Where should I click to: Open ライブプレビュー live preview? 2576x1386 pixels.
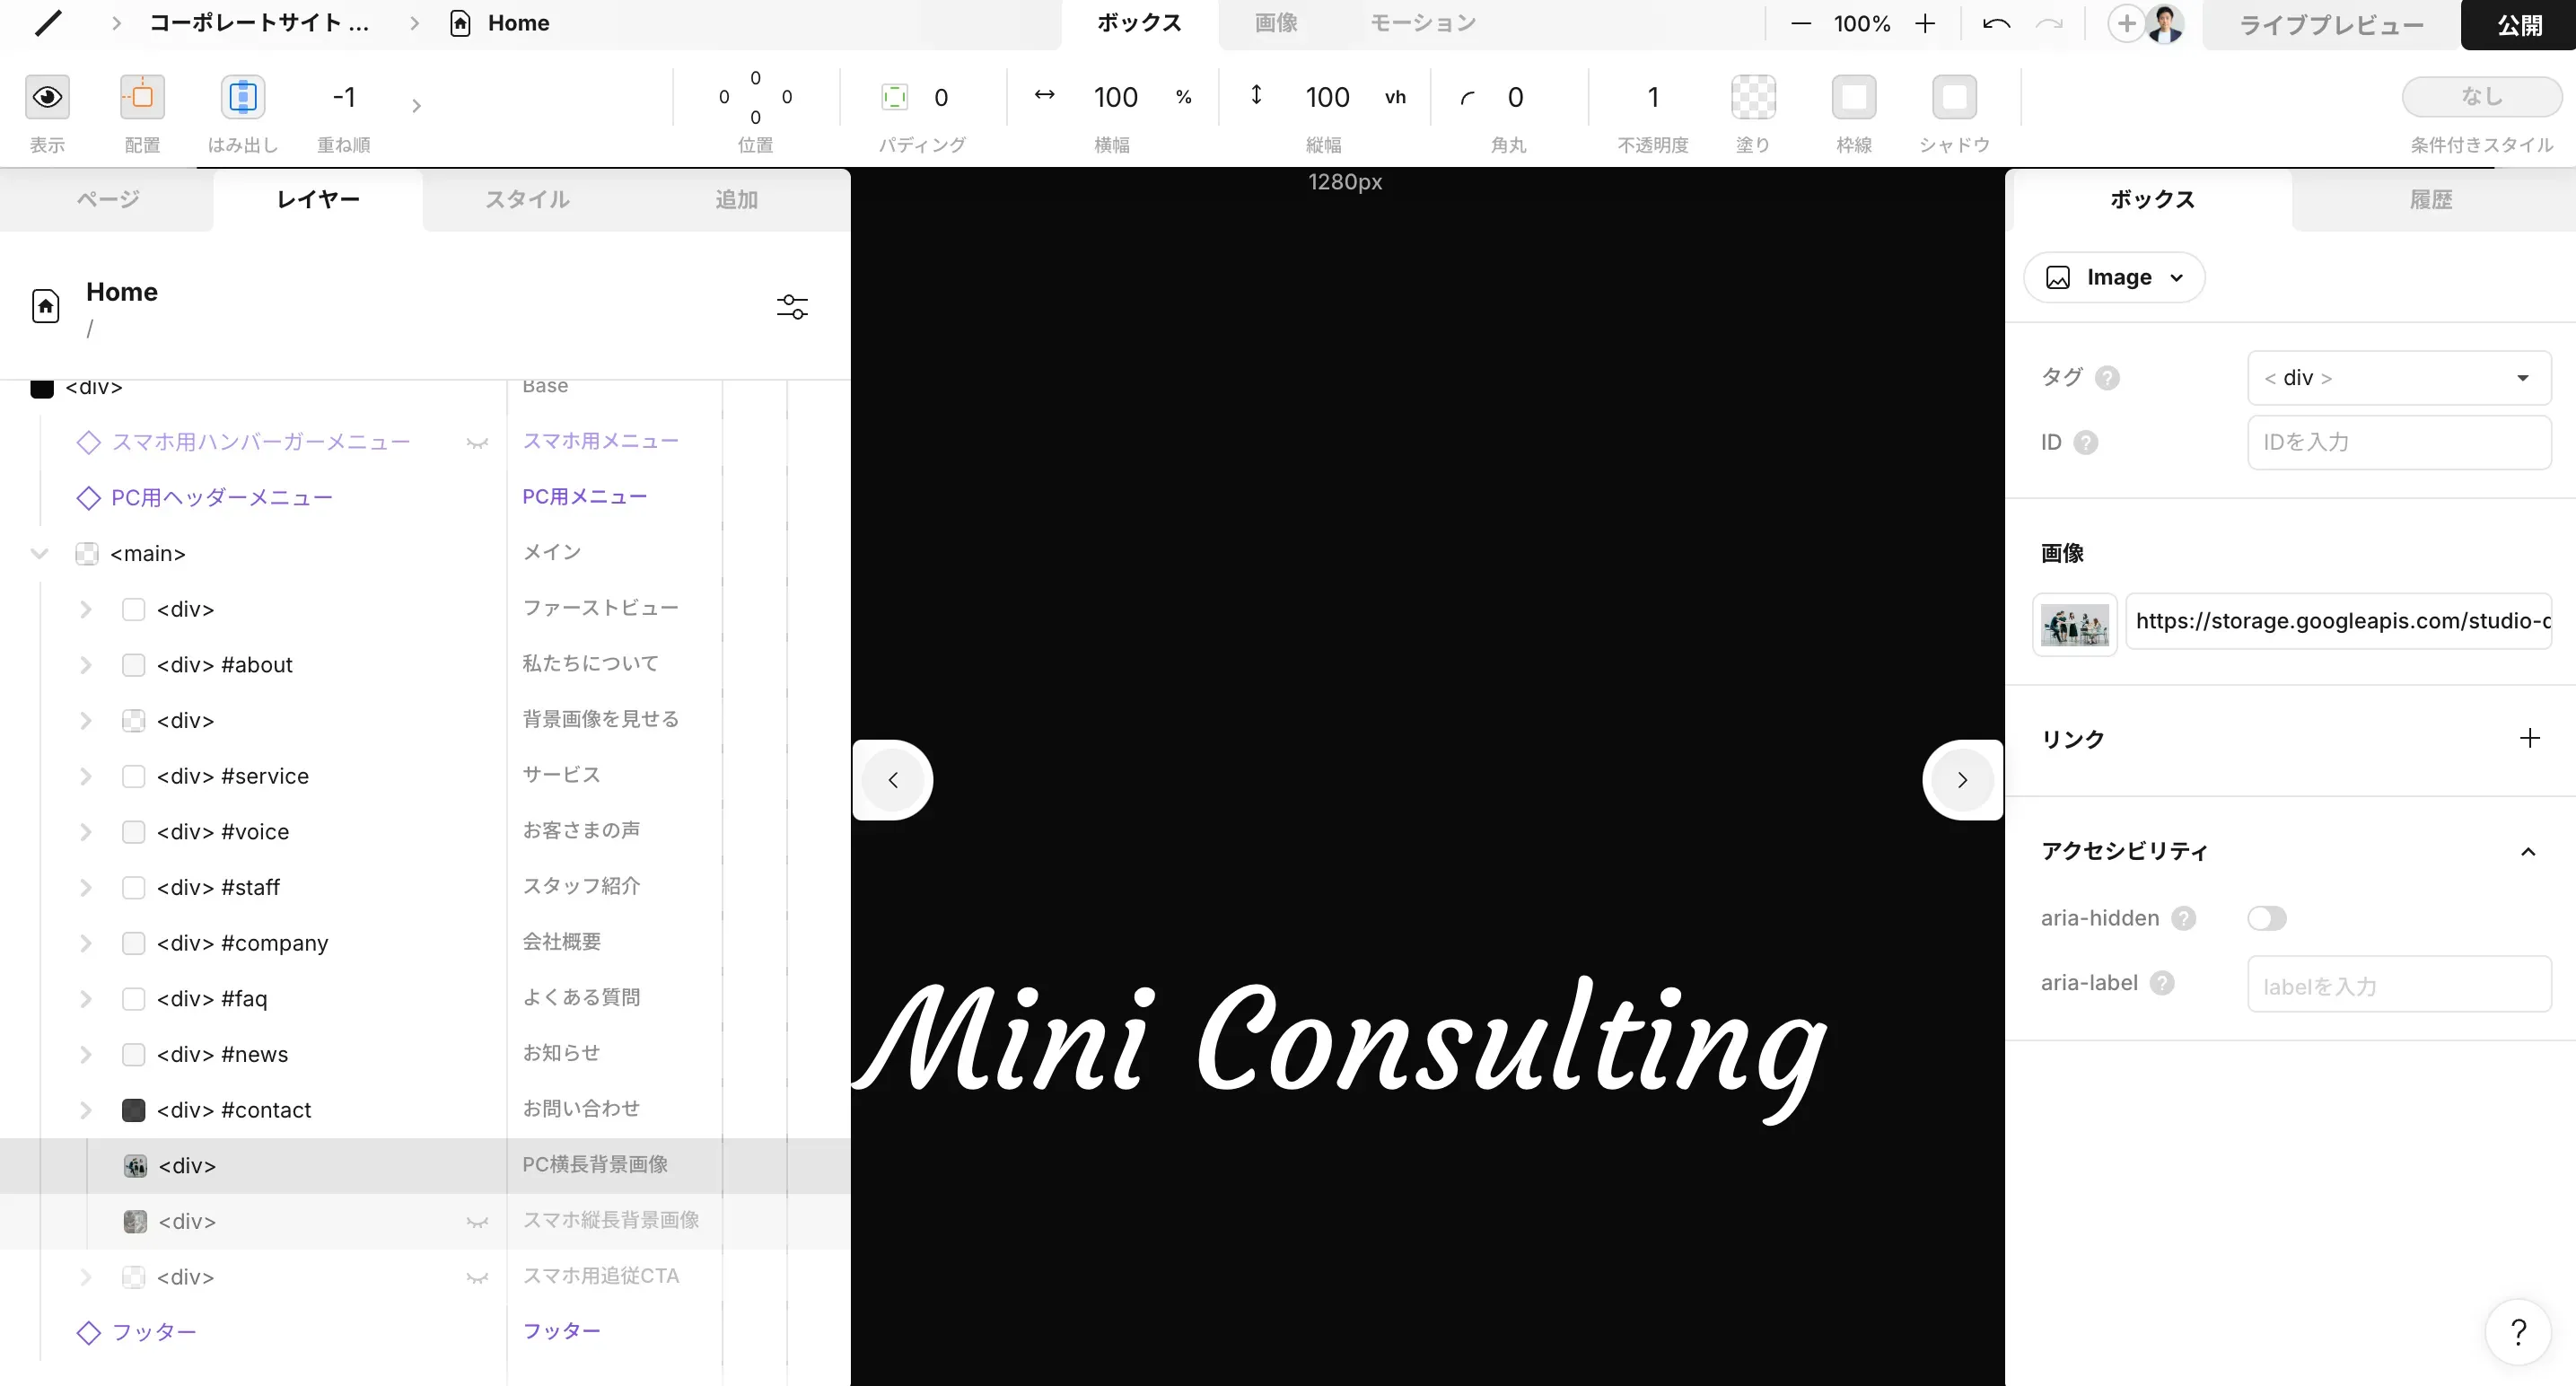tap(2330, 24)
